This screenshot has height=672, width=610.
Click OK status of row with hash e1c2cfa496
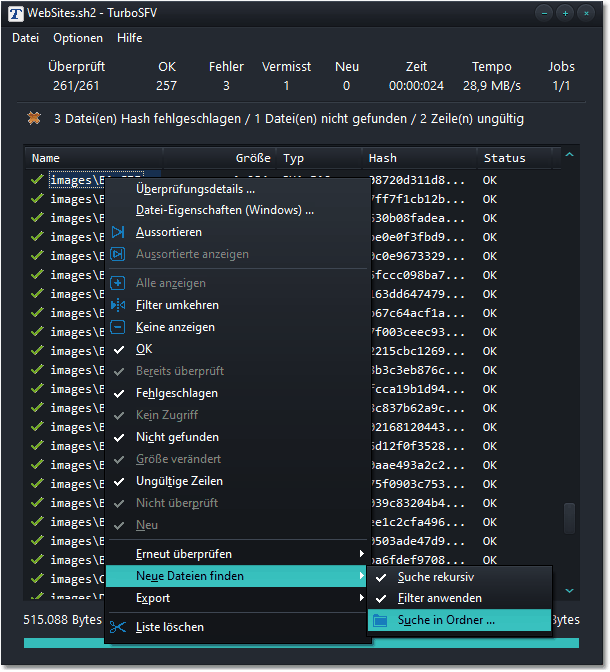[x=490, y=522]
